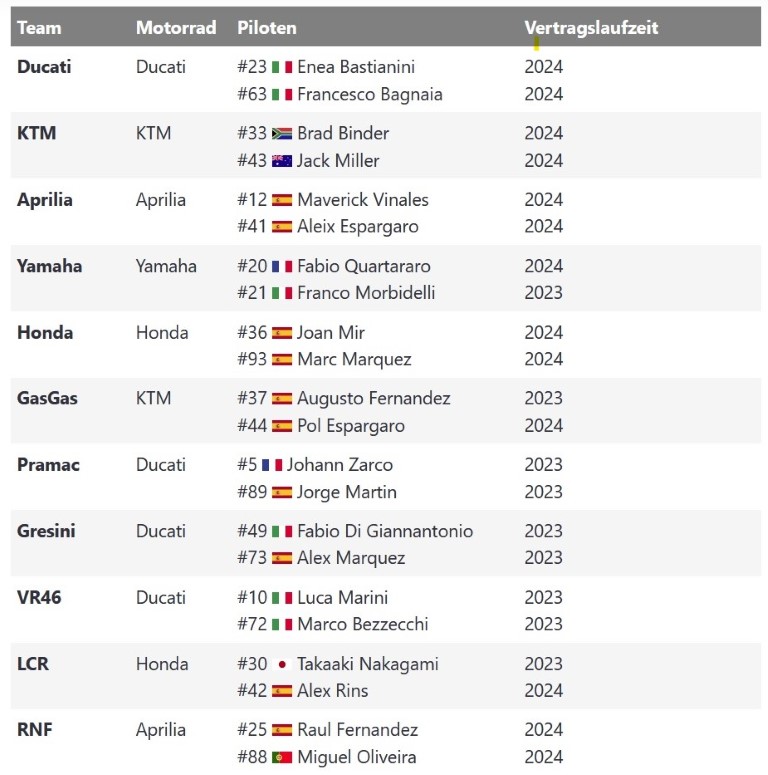Click the Motorrad column header
The image size is (768, 775).
point(176,28)
